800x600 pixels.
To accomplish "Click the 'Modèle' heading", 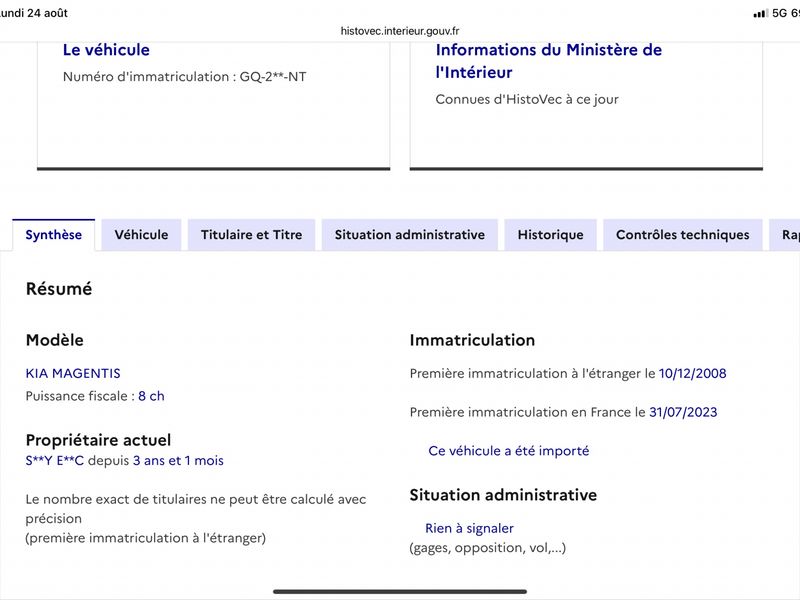I will tap(55, 340).
